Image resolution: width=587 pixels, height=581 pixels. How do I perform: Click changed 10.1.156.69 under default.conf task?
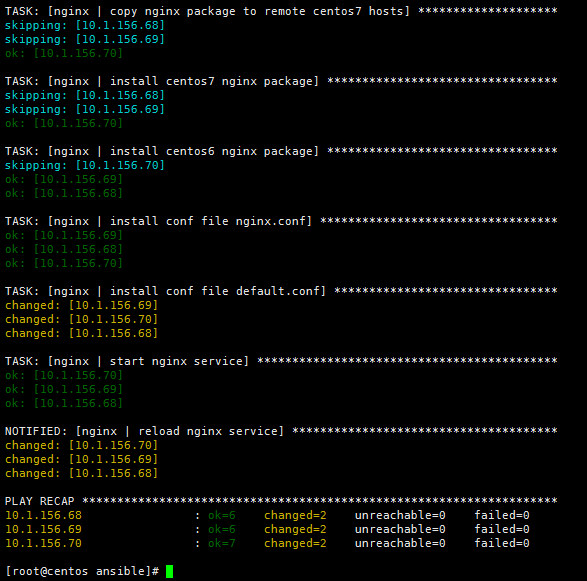82,305
